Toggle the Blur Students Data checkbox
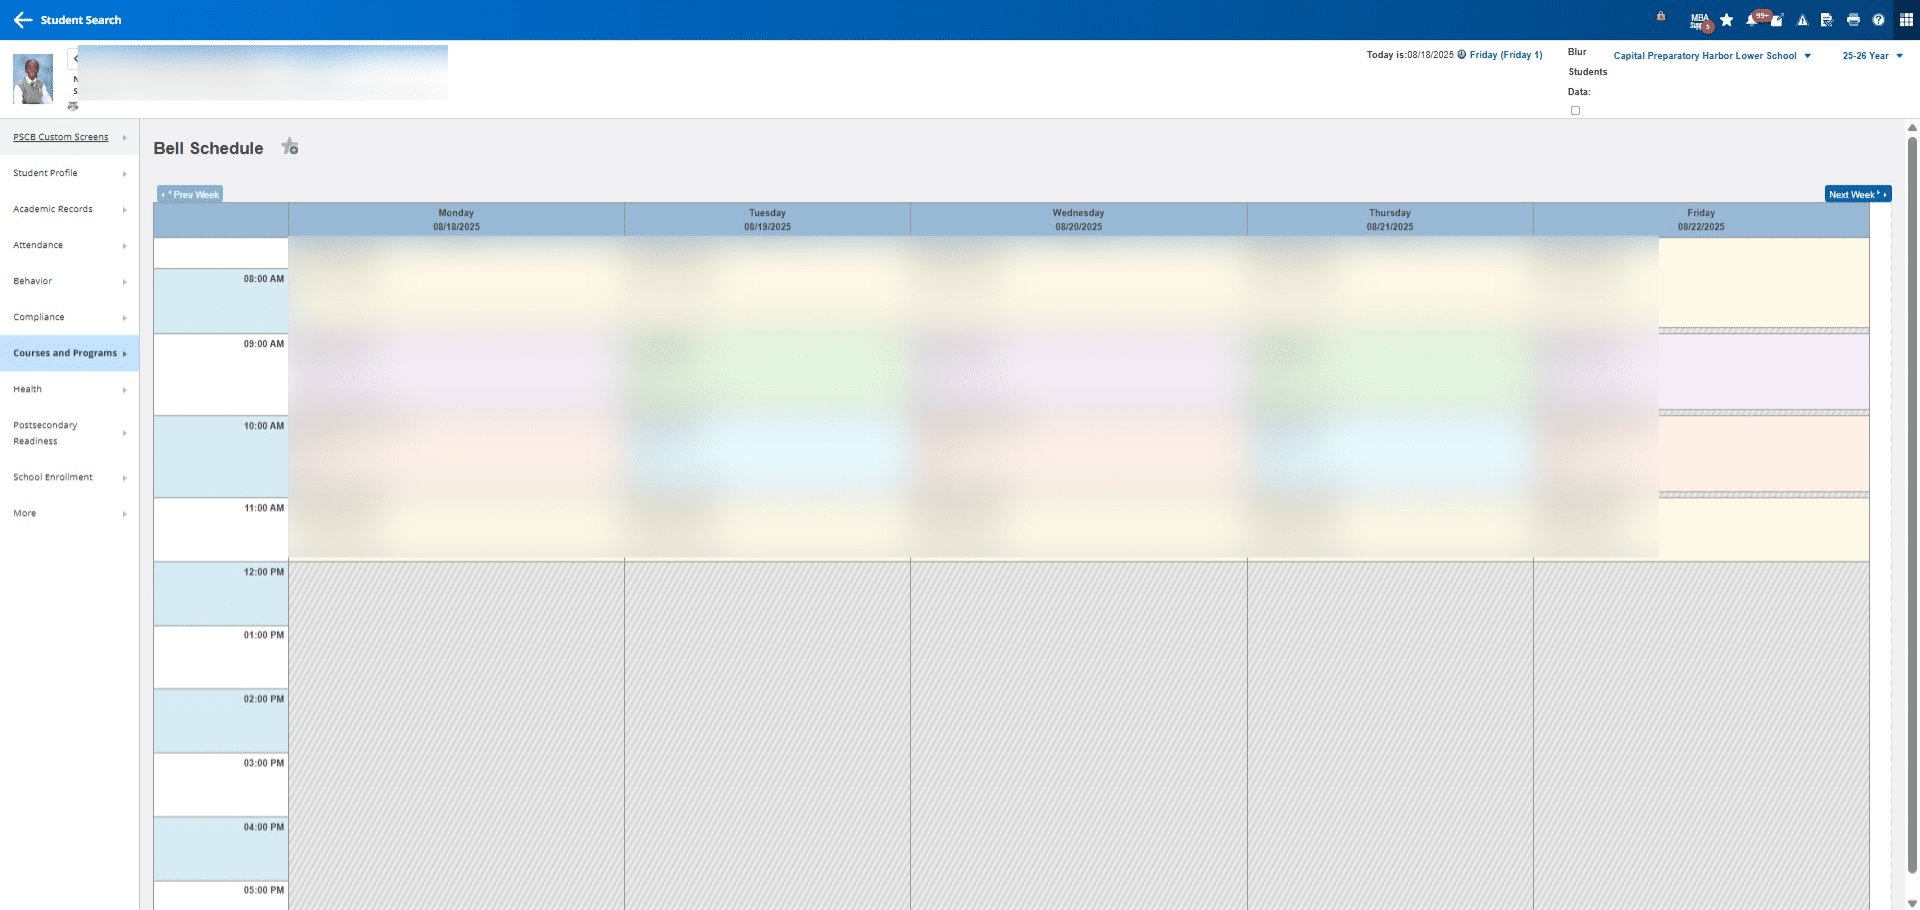 tap(1575, 111)
